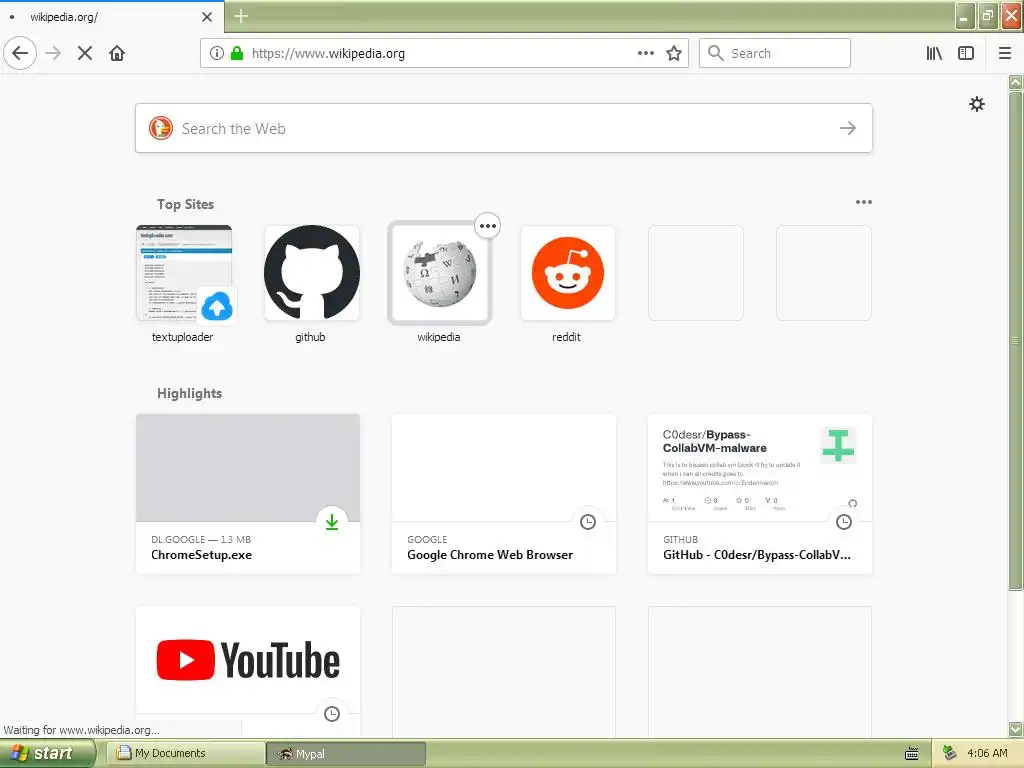Open the wikipedia top site tile

click(440, 273)
